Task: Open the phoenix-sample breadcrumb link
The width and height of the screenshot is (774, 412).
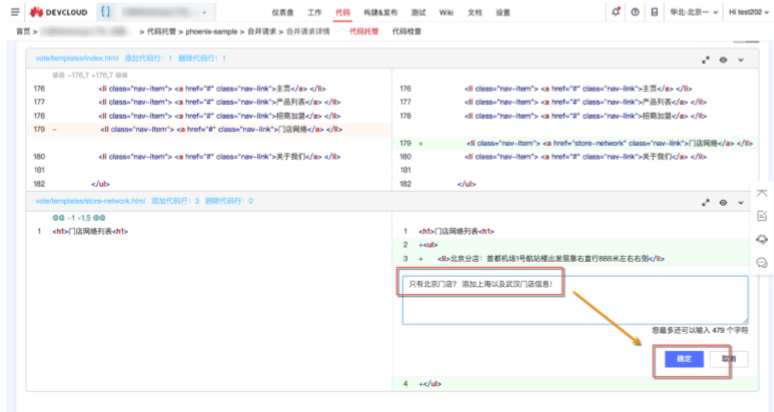Action: [211, 31]
